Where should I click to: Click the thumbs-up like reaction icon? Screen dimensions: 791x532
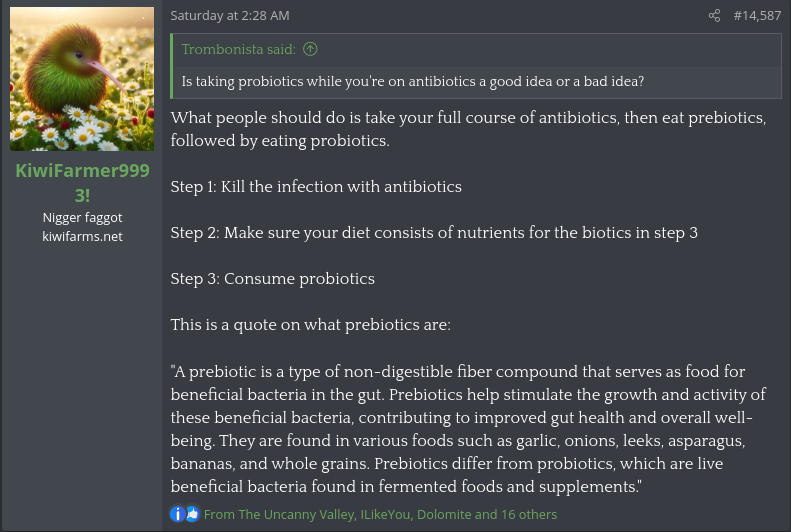point(193,514)
